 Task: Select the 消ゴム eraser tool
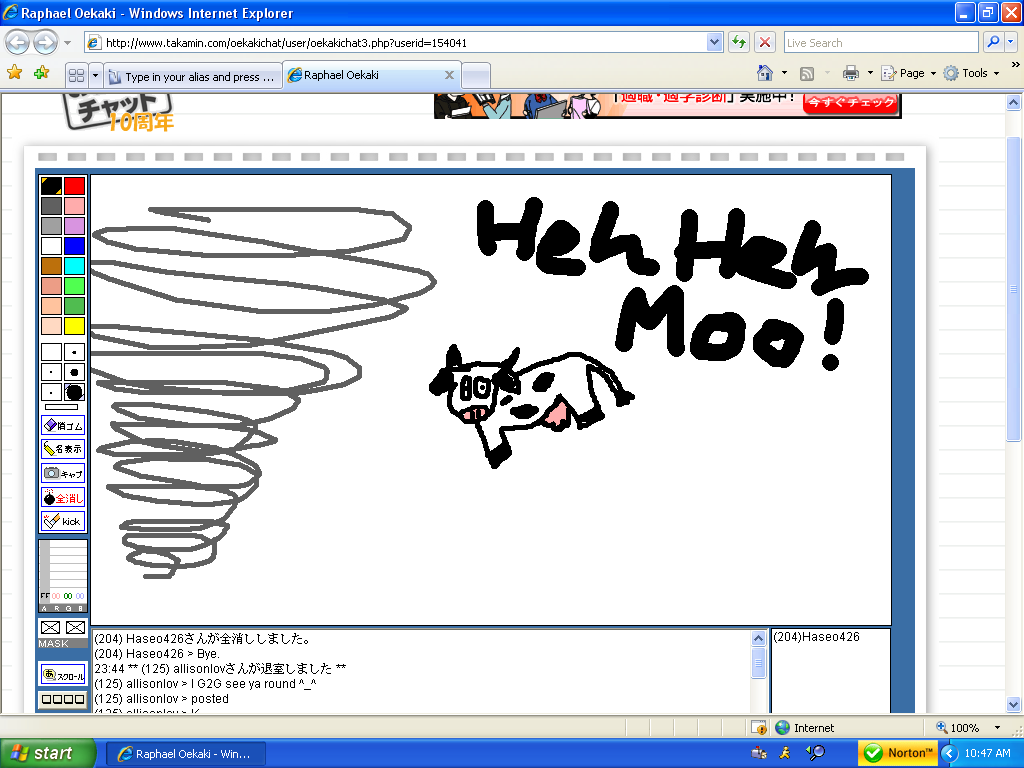pos(62,424)
